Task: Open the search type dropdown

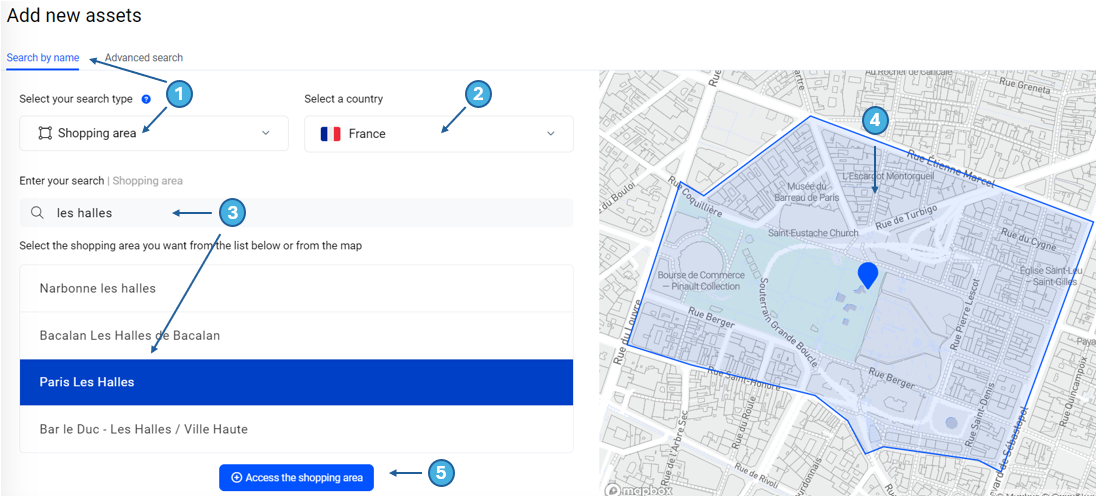Action: point(154,134)
